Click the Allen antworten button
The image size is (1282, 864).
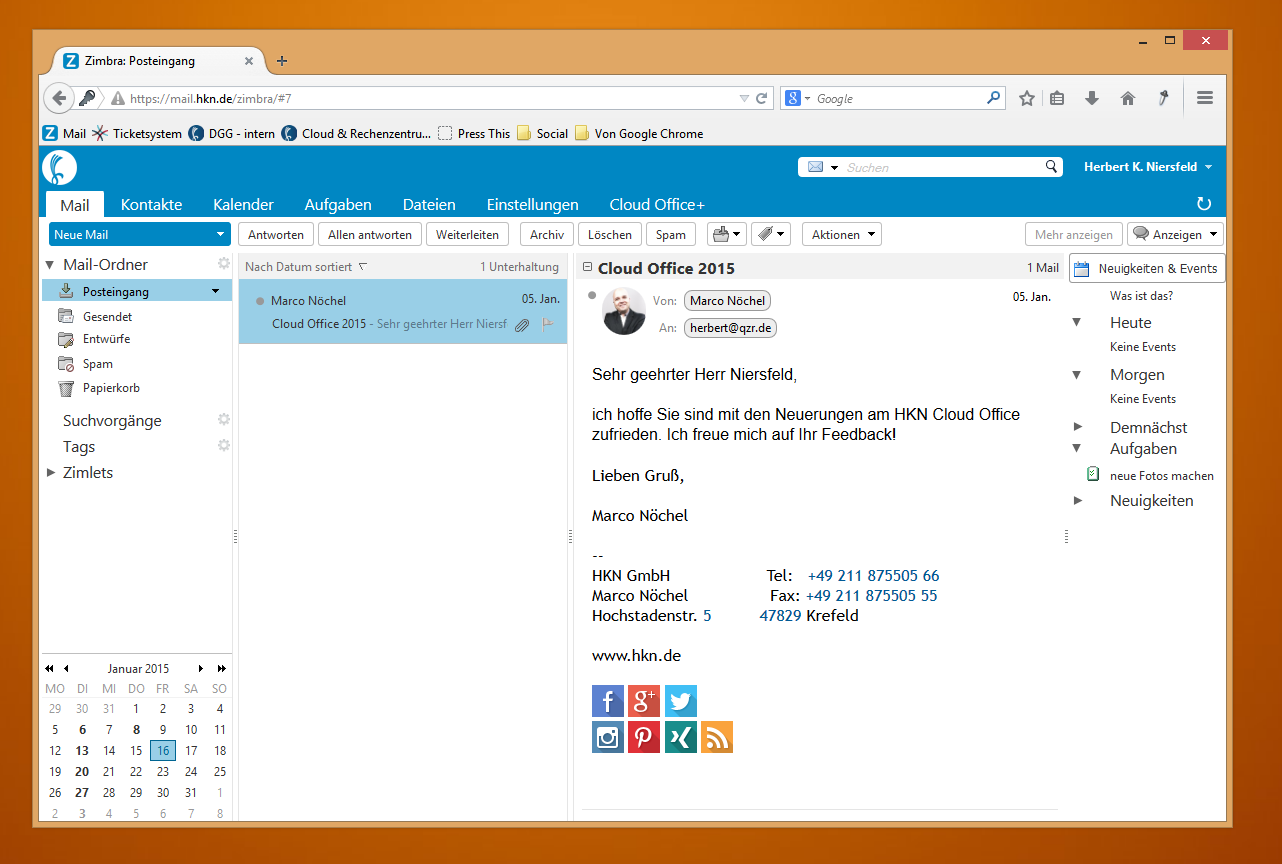pyautogui.click(x=370, y=235)
